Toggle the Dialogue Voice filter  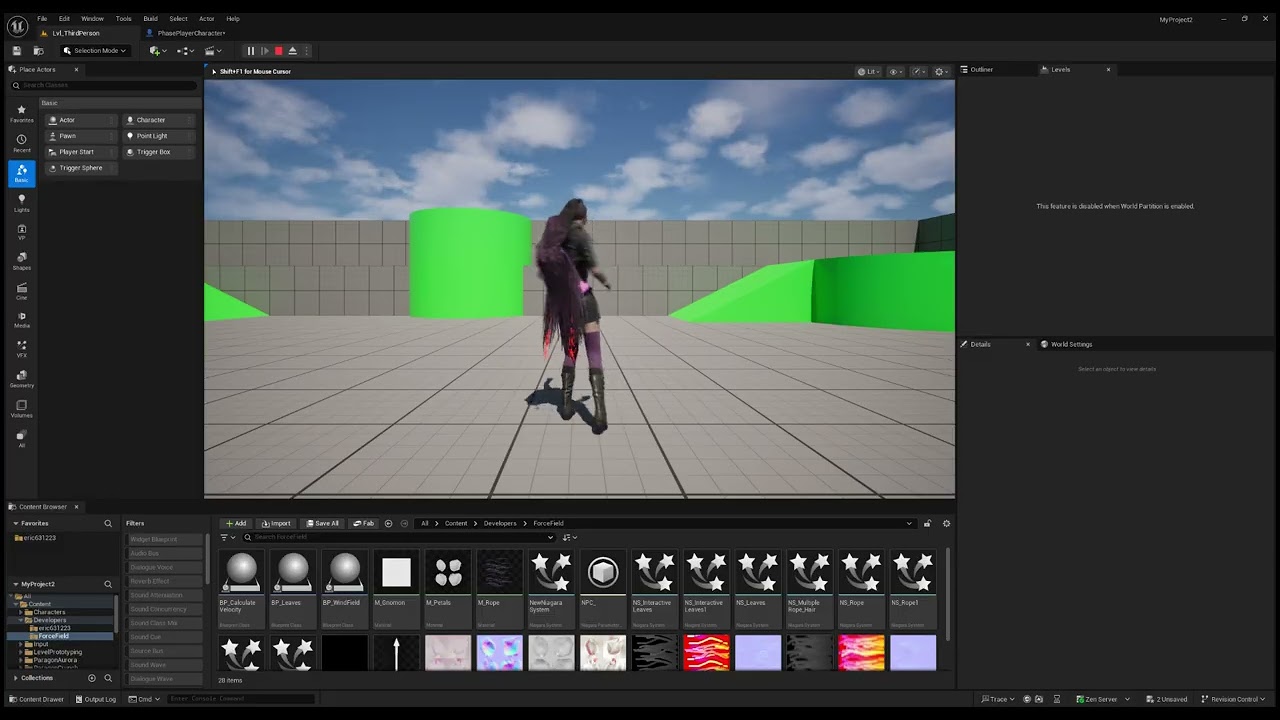pyautogui.click(x=165, y=568)
